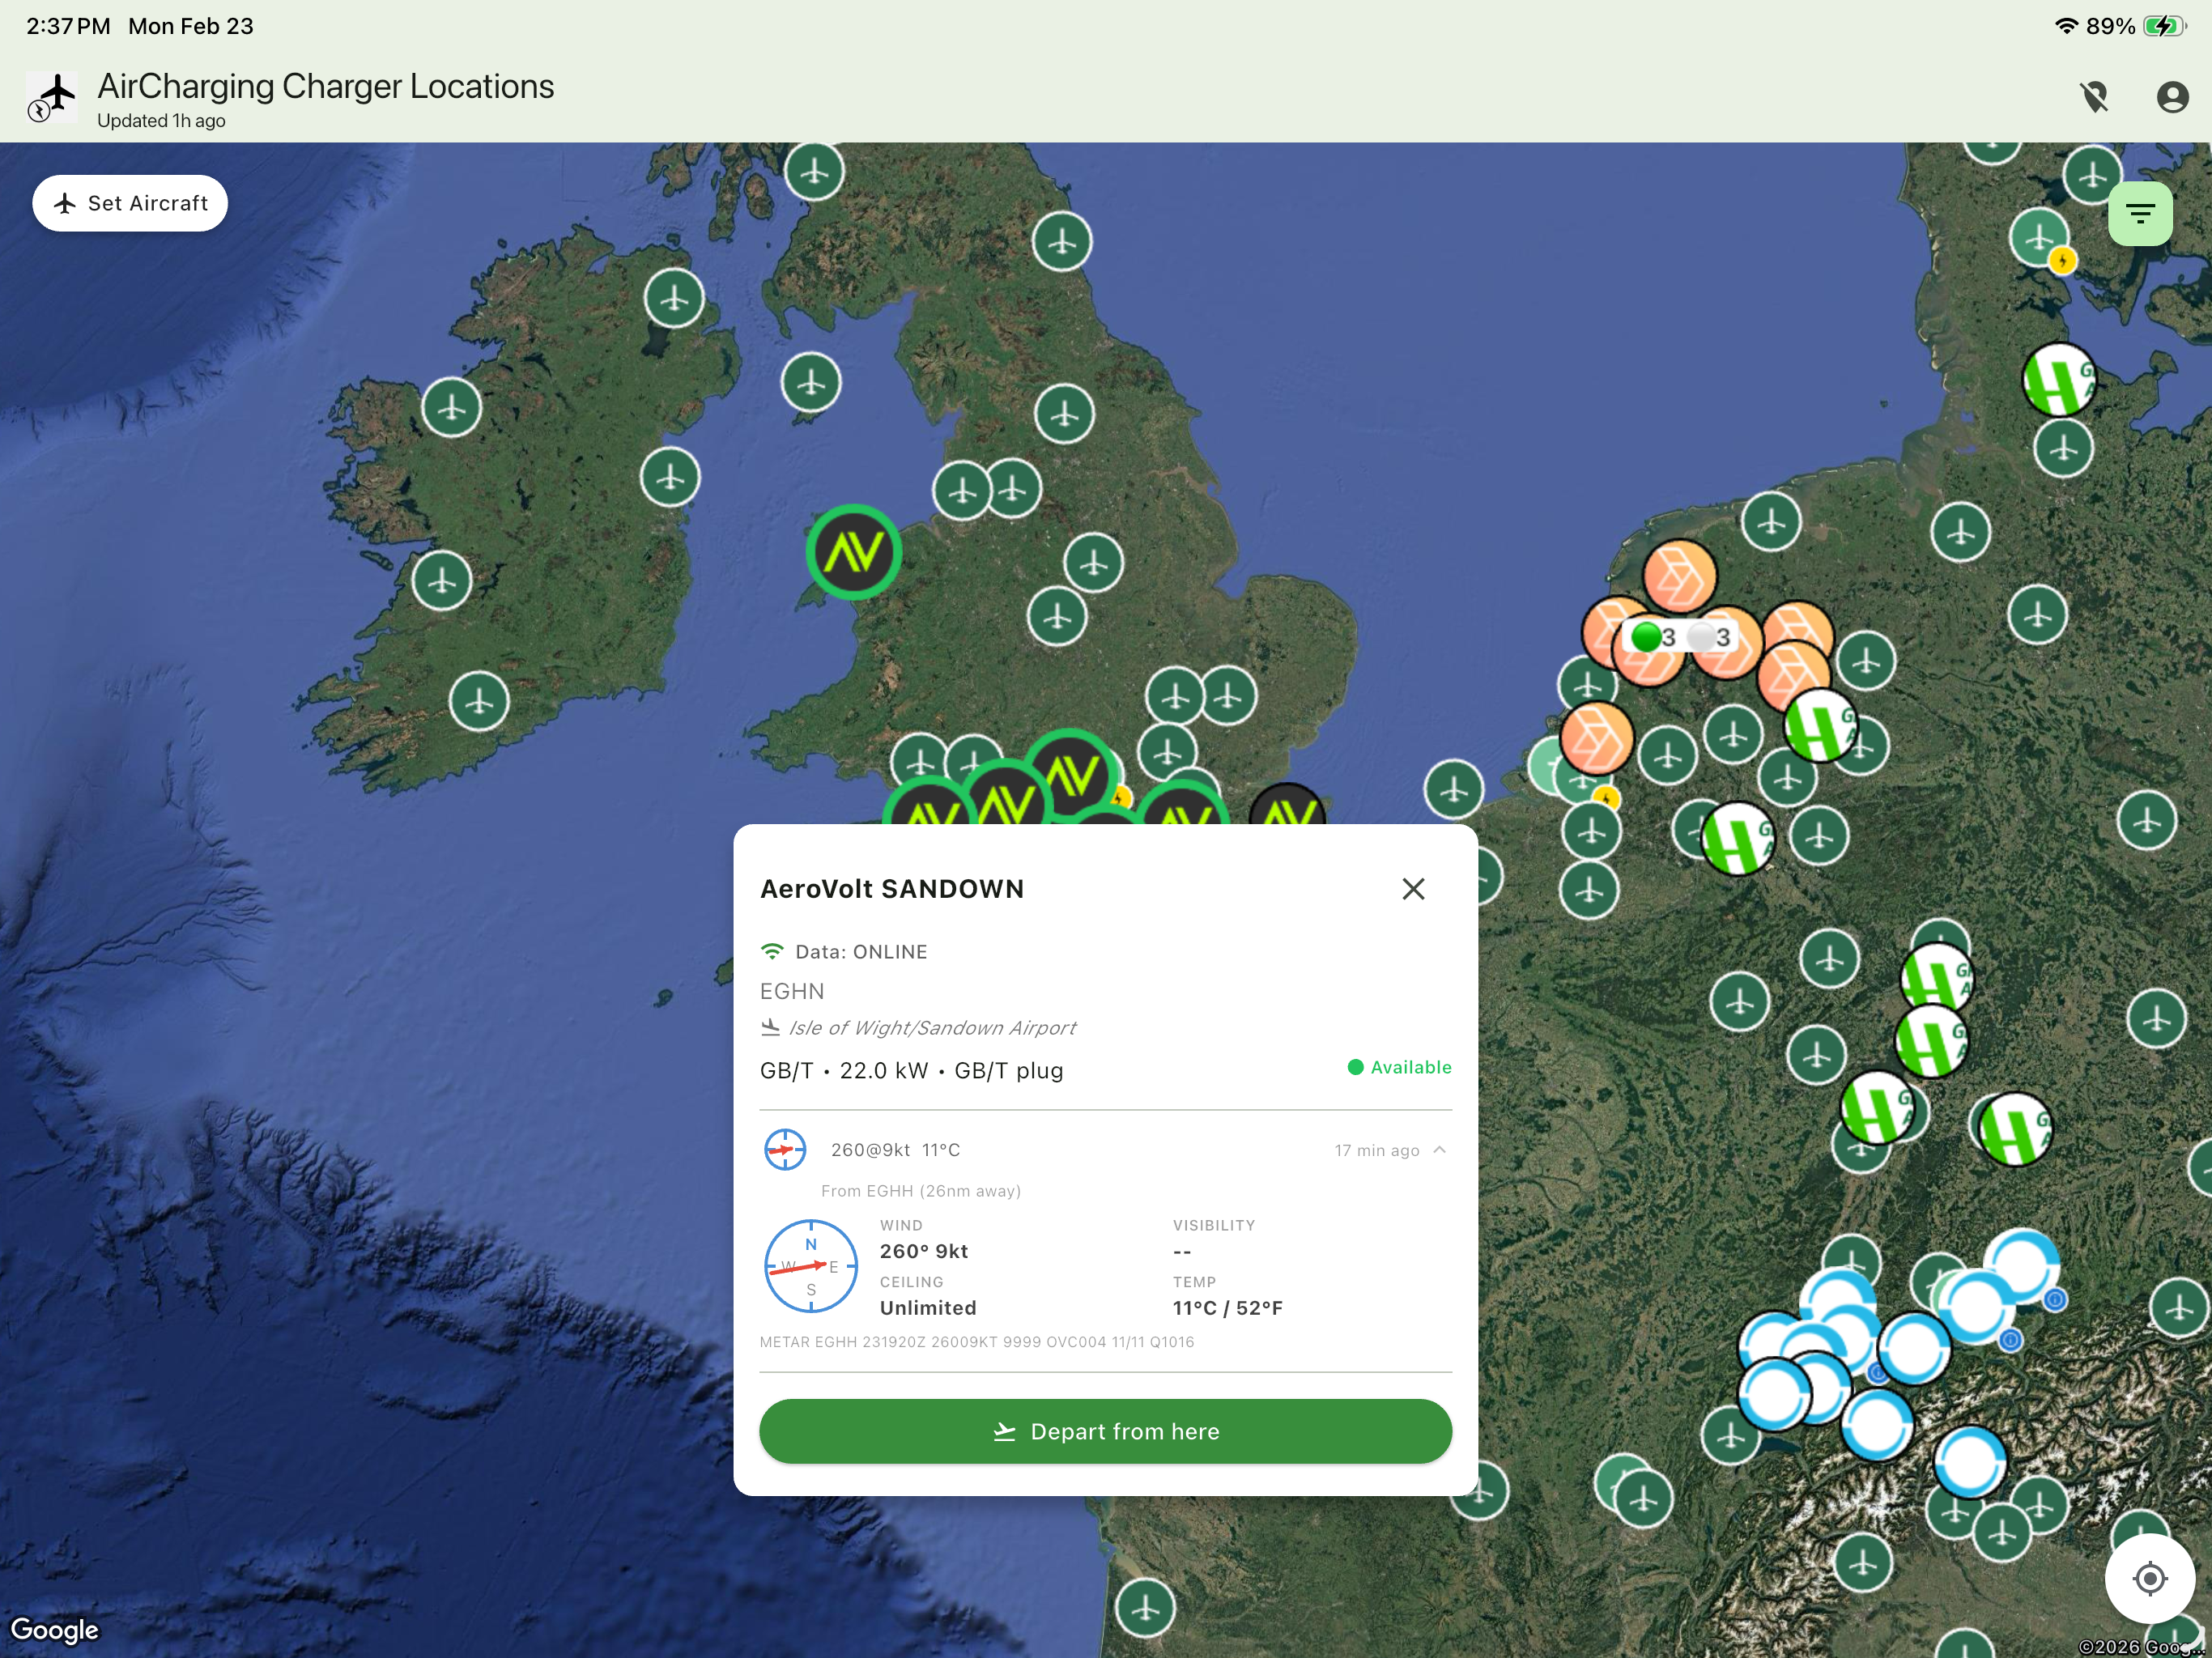
Task: Click Isle of Wight/Sandown Airport name
Action: pos(933,1028)
